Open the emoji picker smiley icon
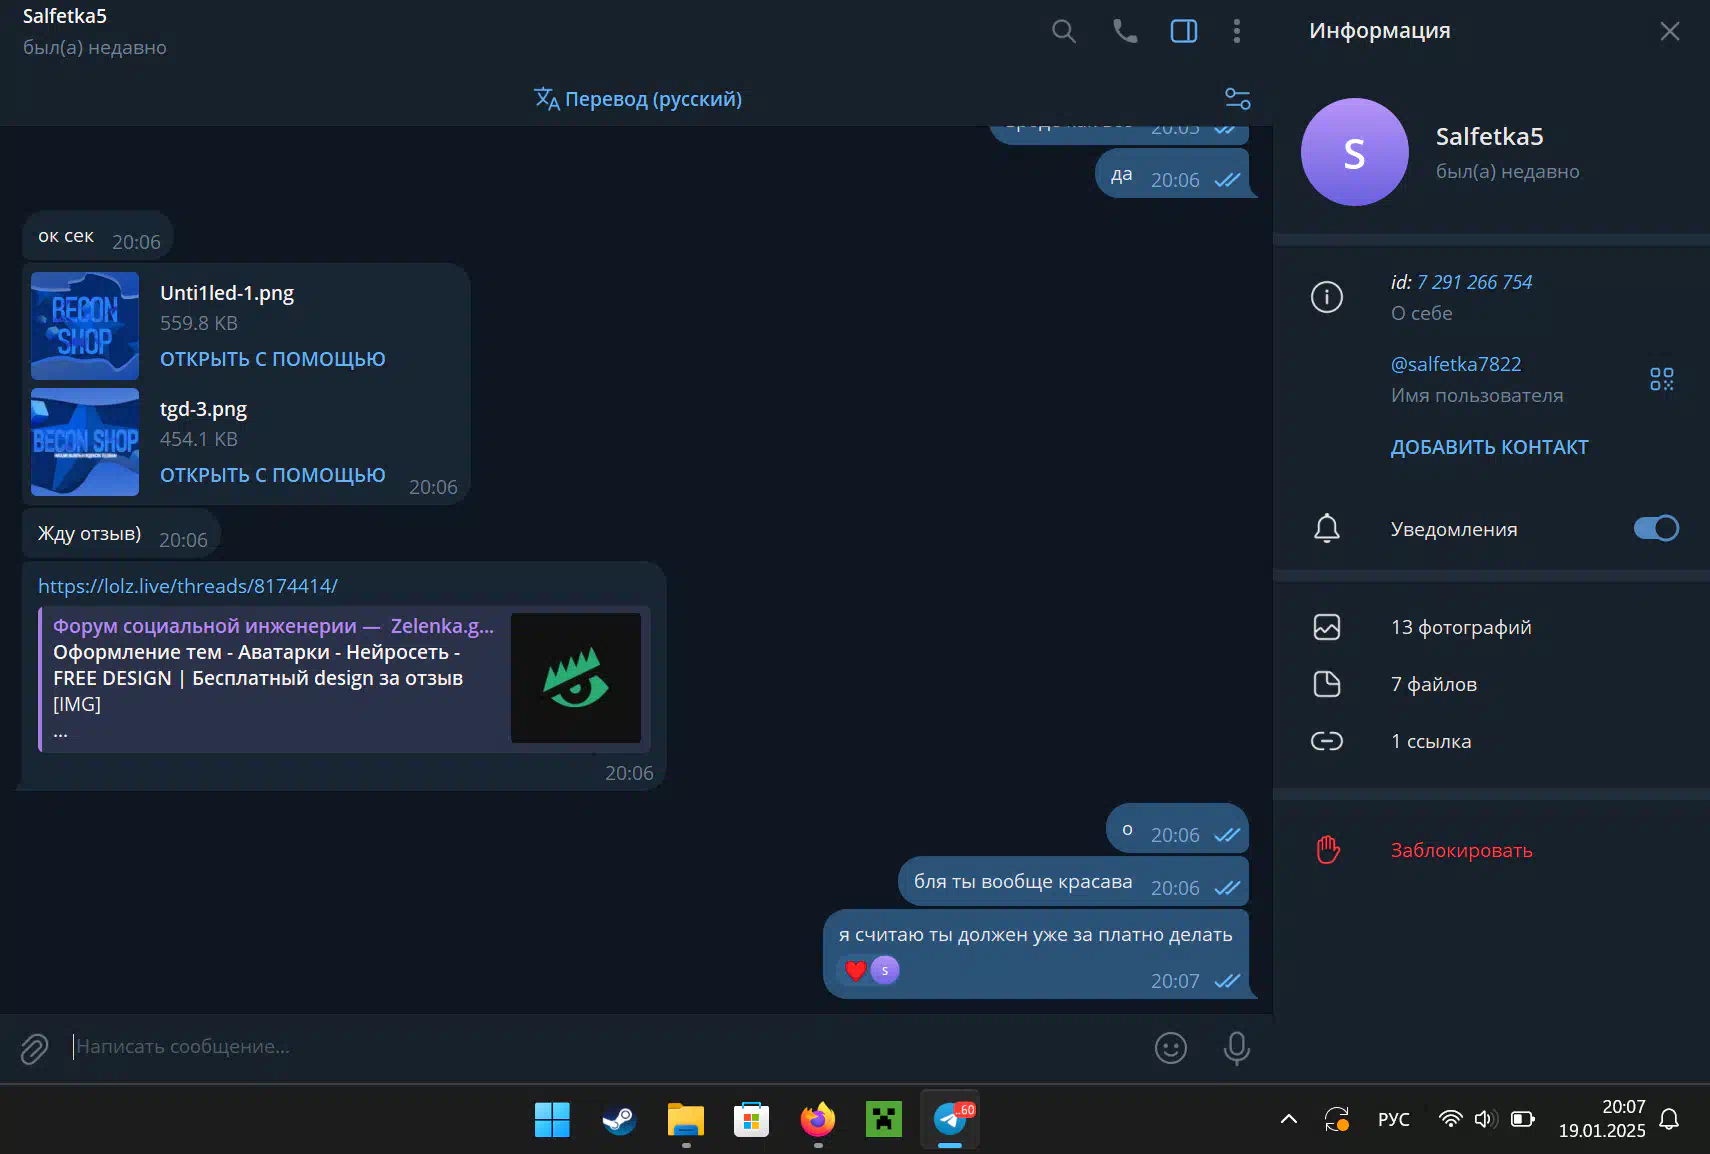The height and width of the screenshot is (1154, 1710). pos(1171,1048)
